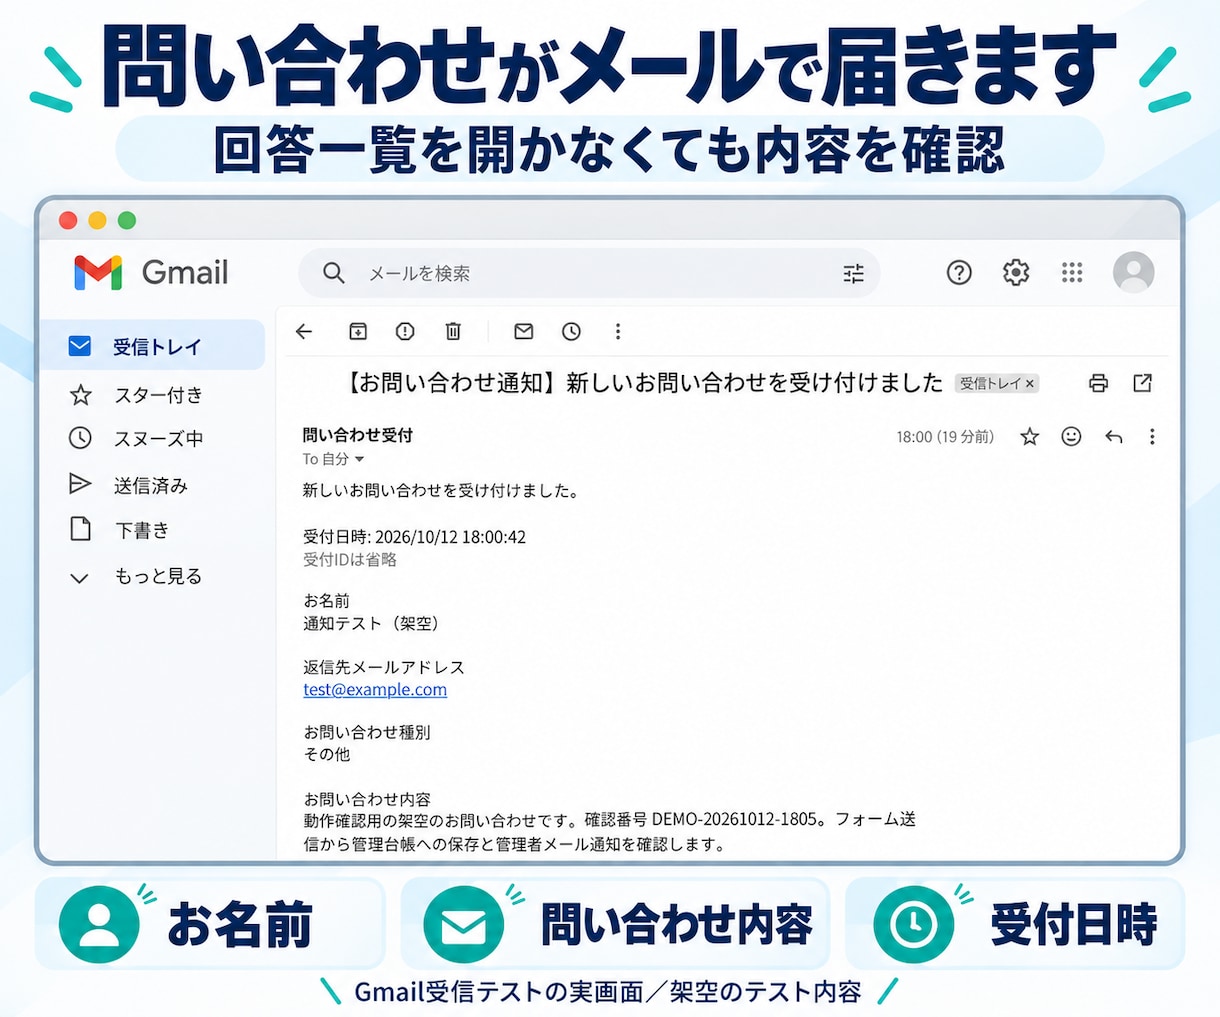Click the お名前 badge at bottom
Image resolution: width=1220 pixels, height=1017 pixels.
(210, 923)
